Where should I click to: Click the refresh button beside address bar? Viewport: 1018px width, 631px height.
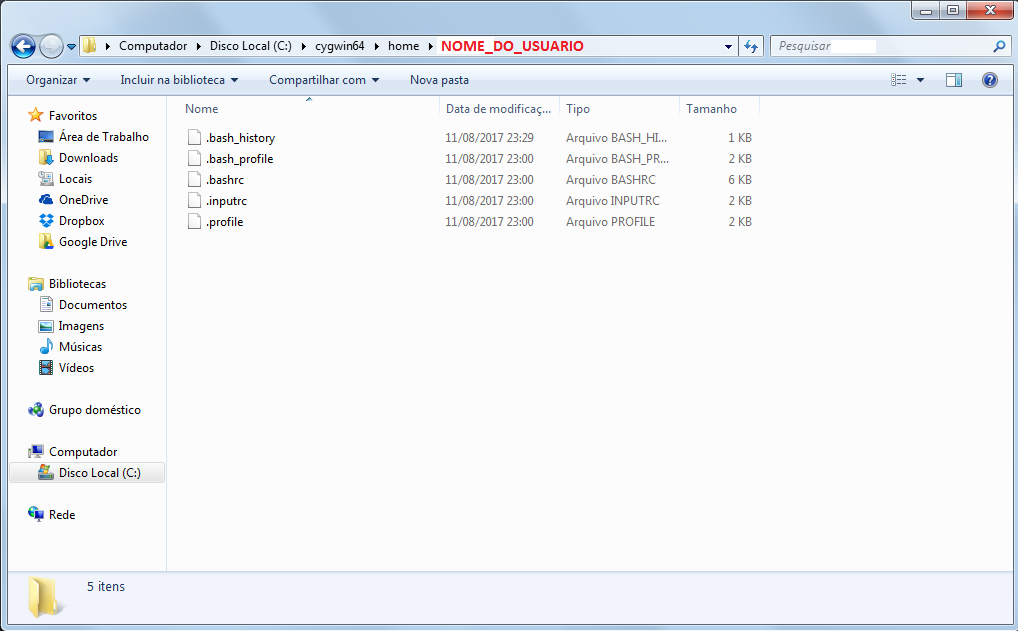(x=752, y=46)
